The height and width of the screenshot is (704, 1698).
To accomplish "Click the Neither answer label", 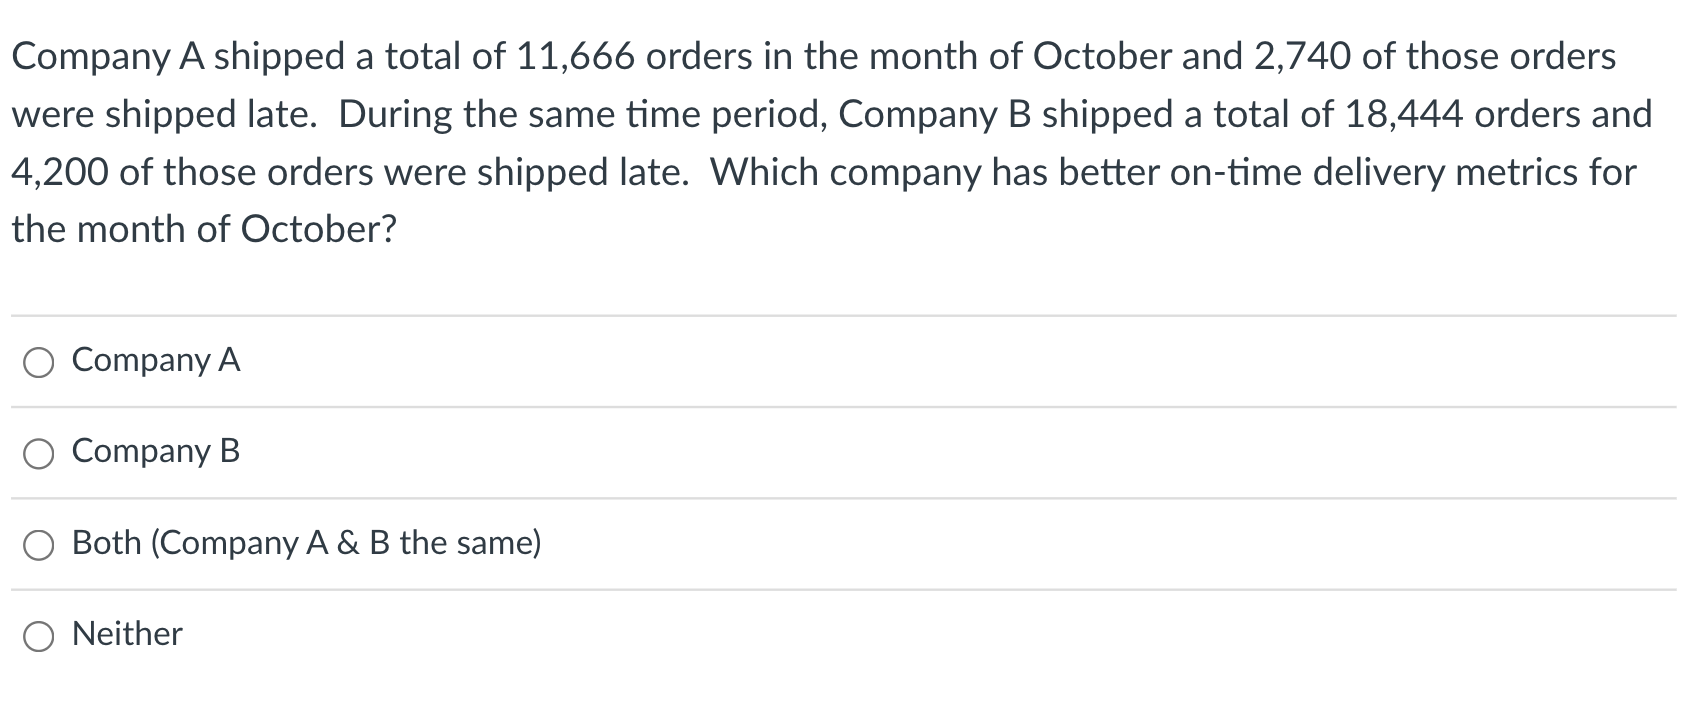I will point(126,633).
